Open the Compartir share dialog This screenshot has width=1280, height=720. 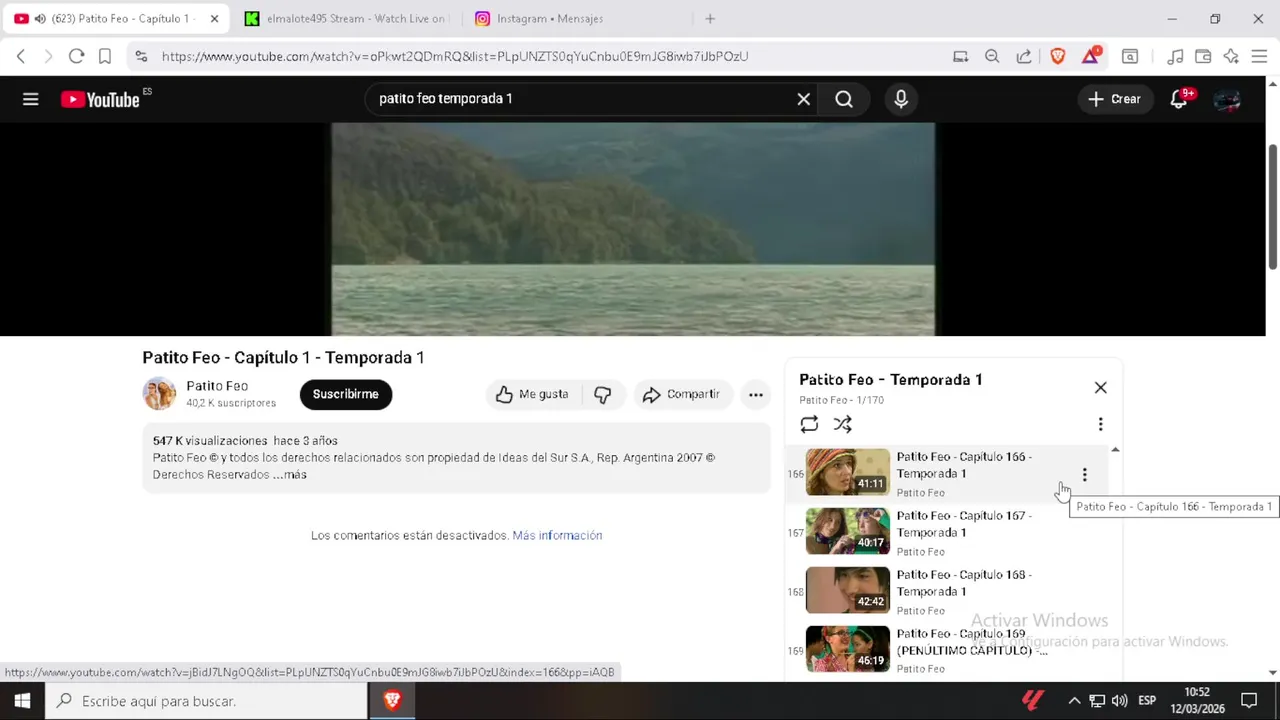point(681,394)
